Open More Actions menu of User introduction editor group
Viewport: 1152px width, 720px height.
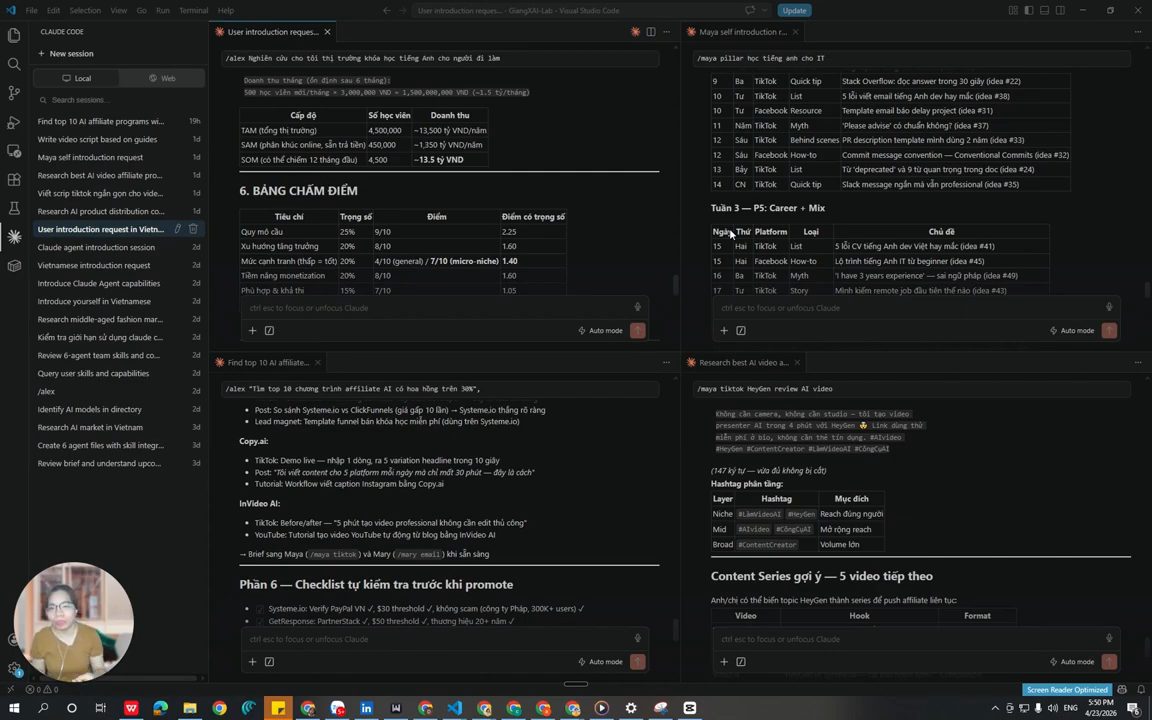666,32
